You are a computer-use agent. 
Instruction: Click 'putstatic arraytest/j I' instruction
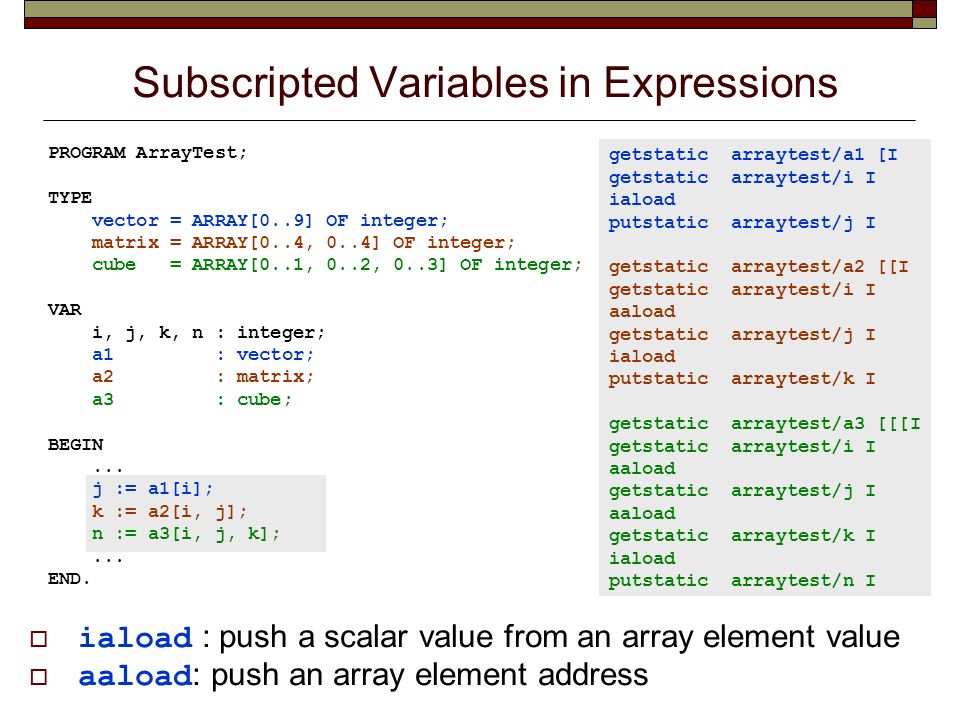742,222
